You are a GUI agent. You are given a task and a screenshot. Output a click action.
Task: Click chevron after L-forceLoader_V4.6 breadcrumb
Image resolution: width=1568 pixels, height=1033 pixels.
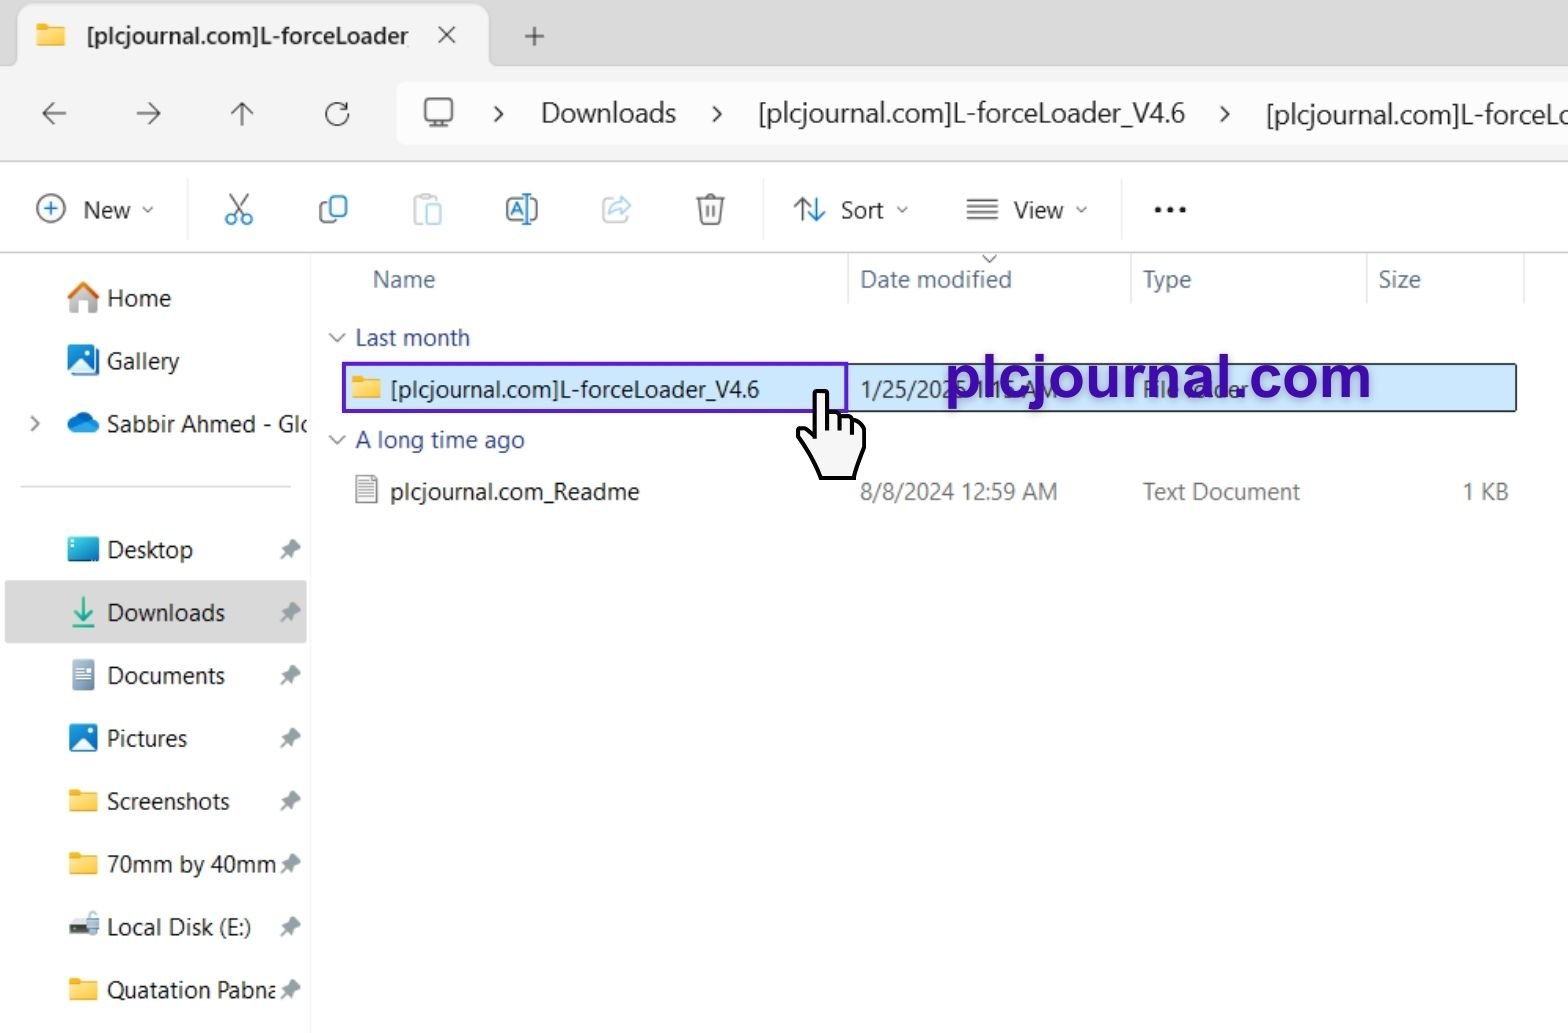pos(1225,114)
